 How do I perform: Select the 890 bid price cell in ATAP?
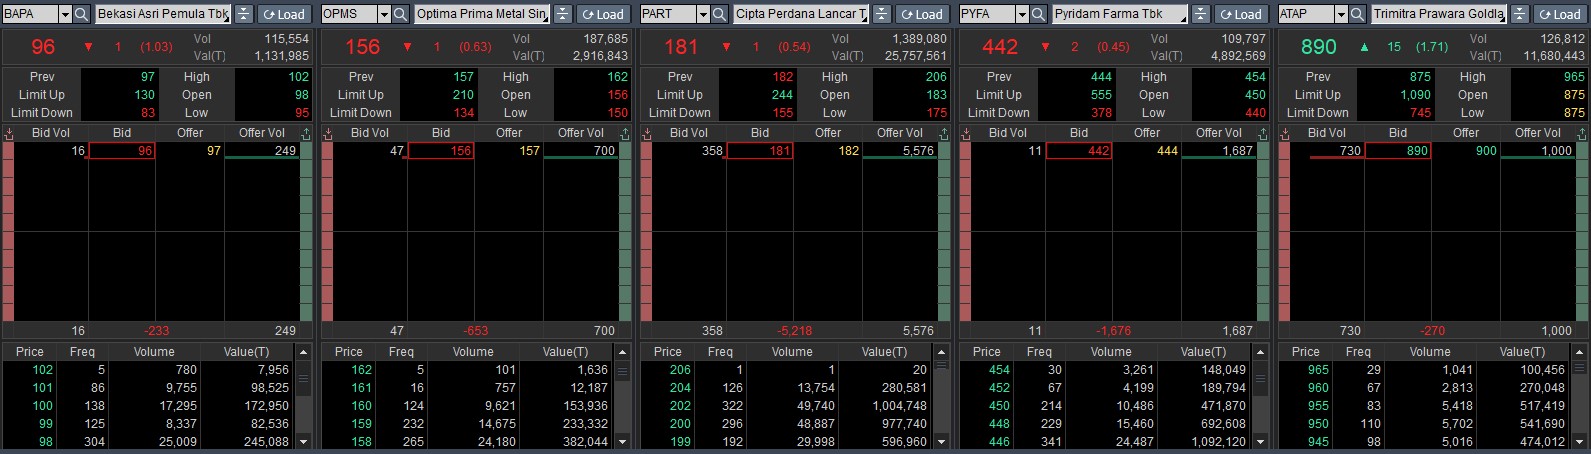(x=1397, y=151)
